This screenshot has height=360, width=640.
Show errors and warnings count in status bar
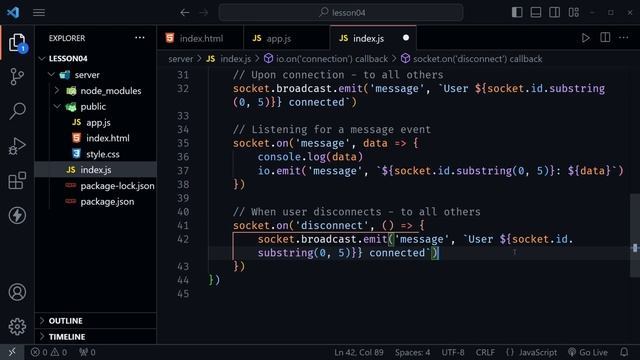pyautogui.click(x=49, y=352)
